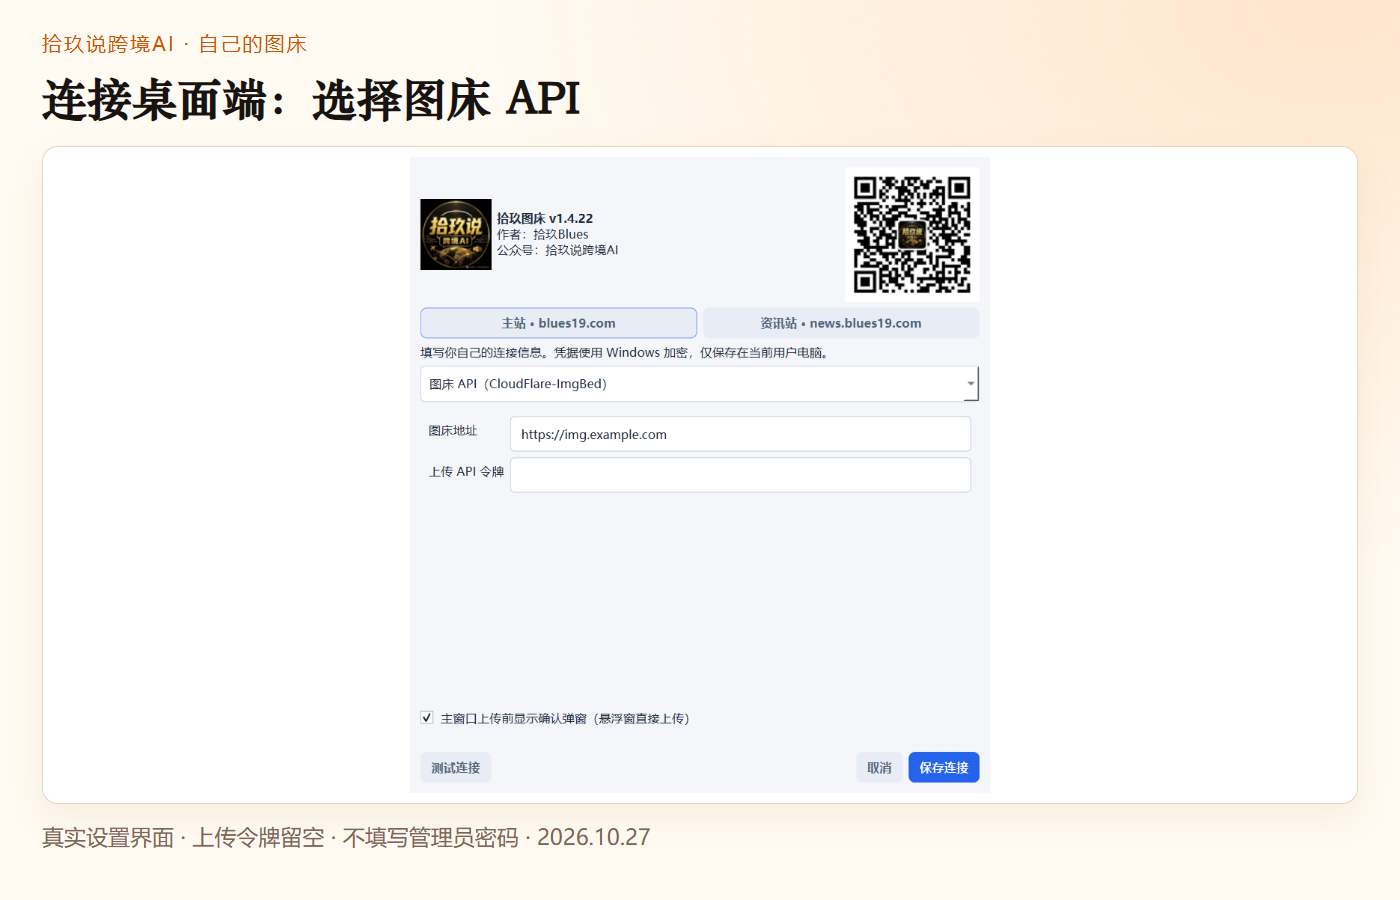
Task: Click the 连接桌面端：选择图床 API heading
Action: coord(311,100)
